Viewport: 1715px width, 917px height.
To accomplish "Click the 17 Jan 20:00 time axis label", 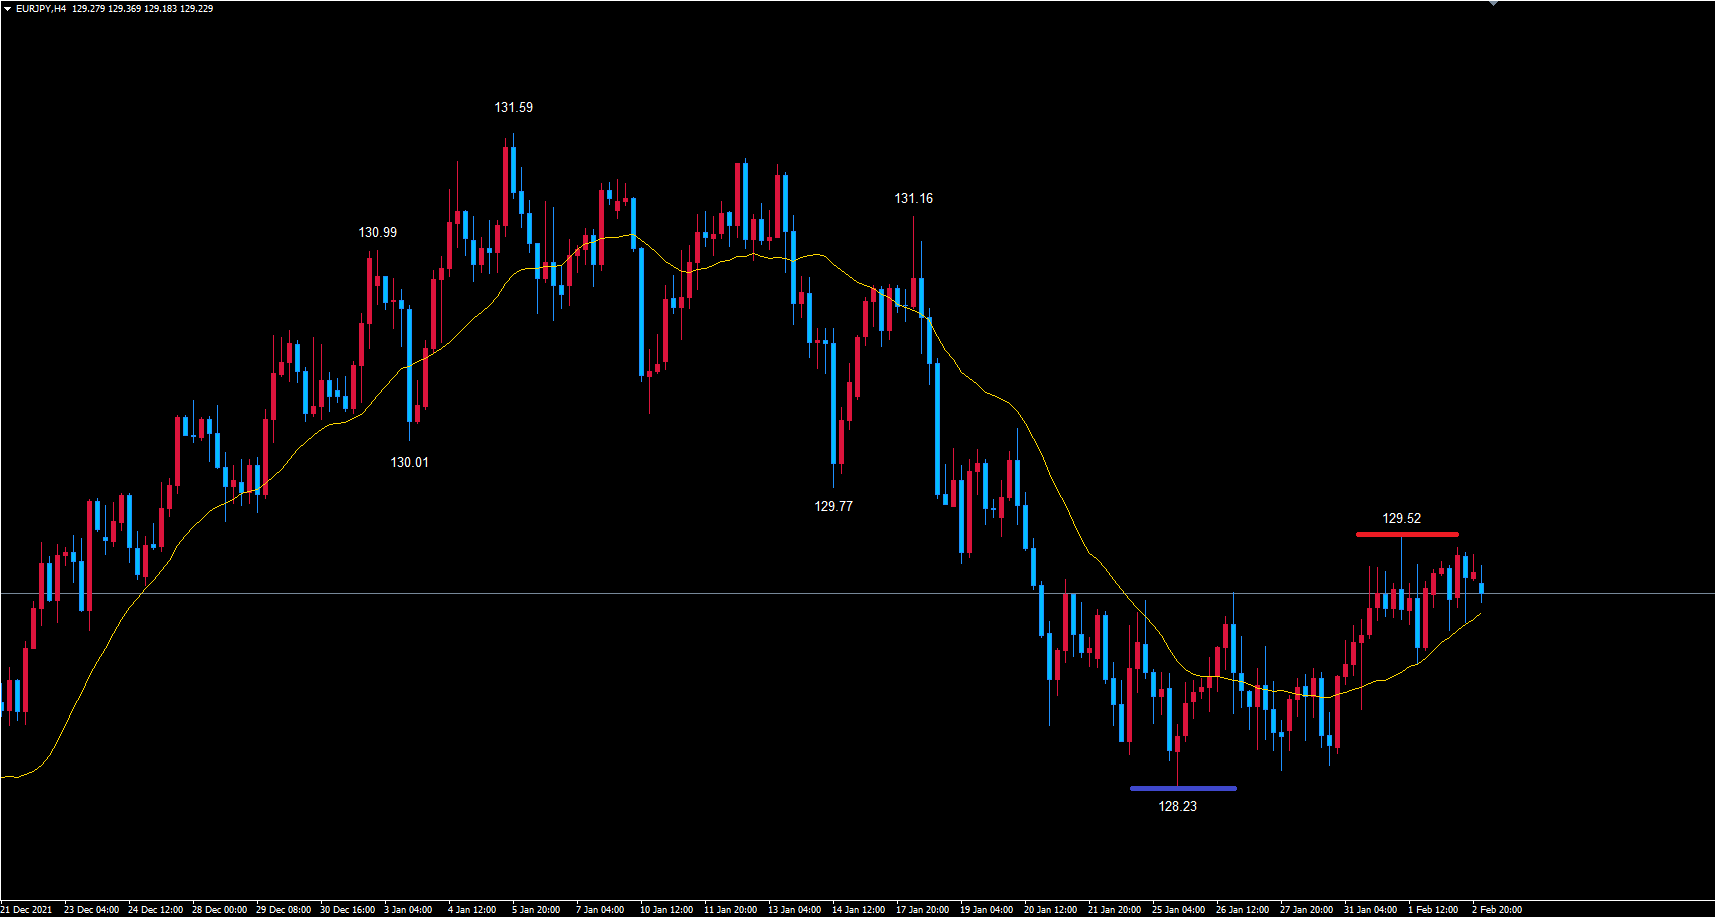I will 922,909.
